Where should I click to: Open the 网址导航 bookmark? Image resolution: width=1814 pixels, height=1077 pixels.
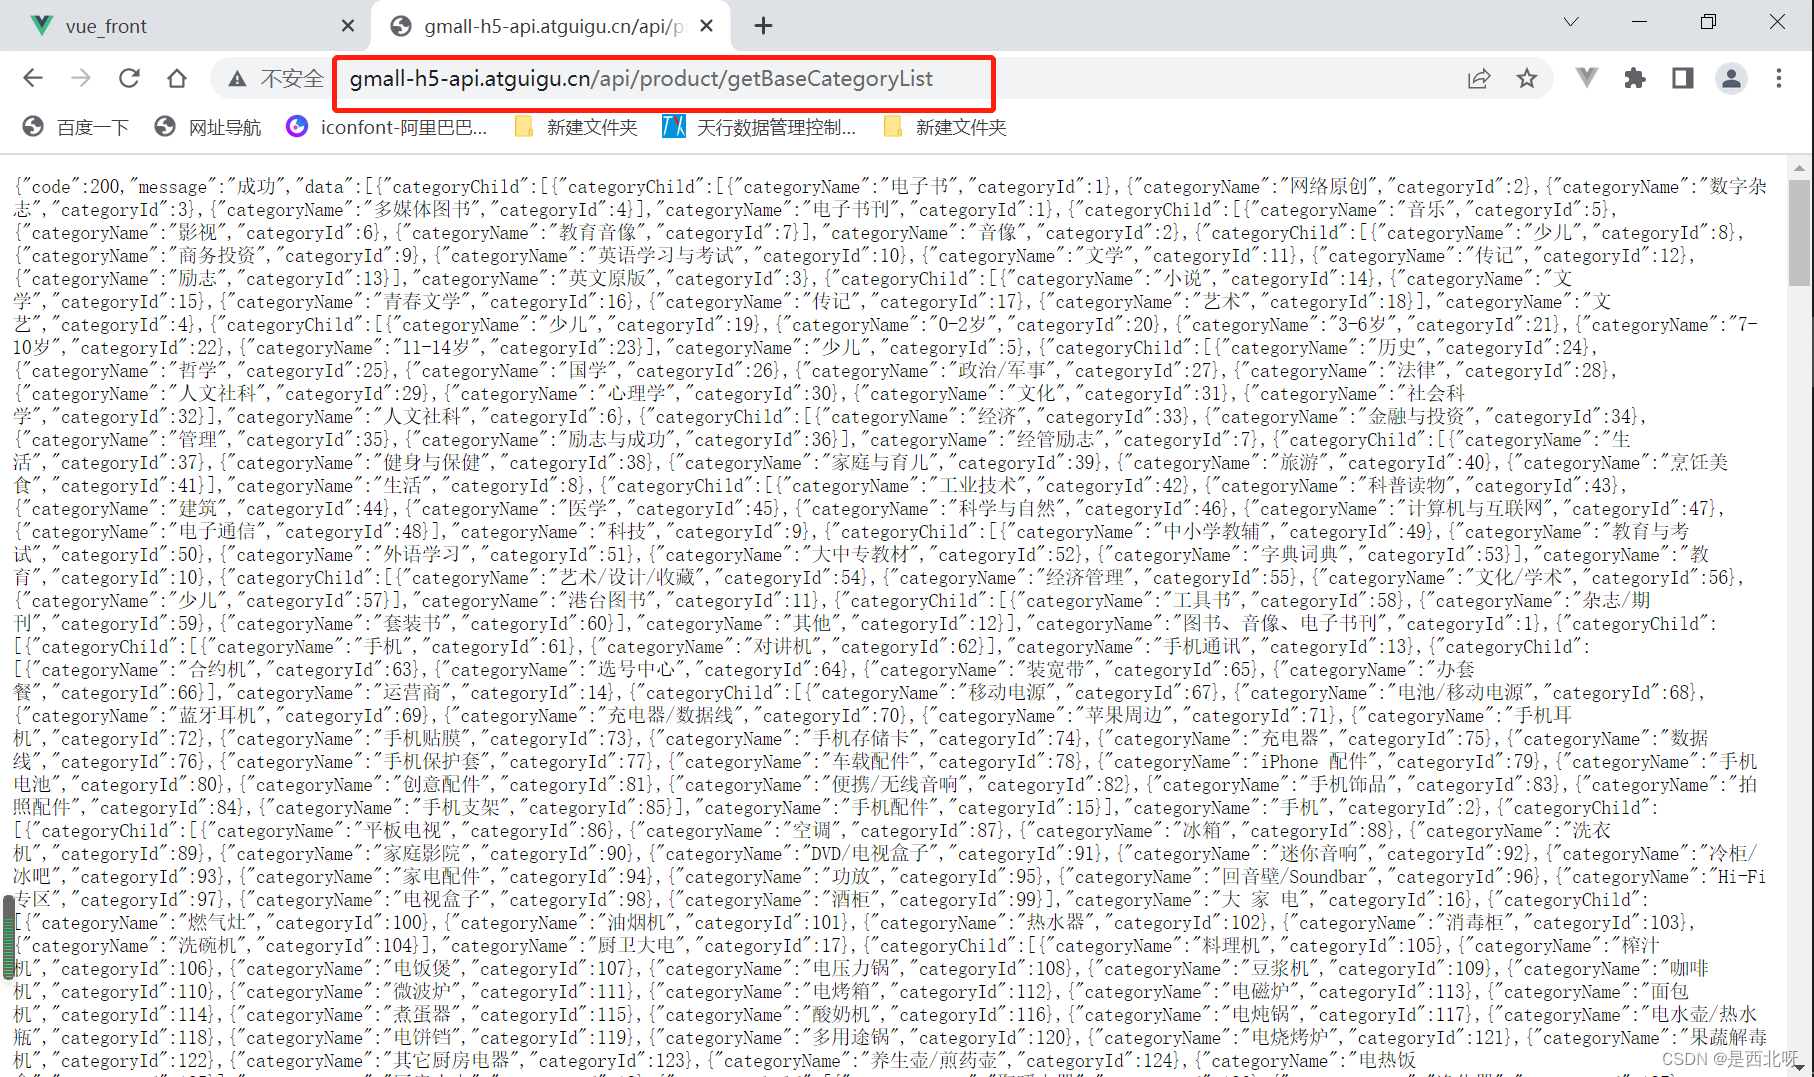pyautogui.click(x=208, y=127)
